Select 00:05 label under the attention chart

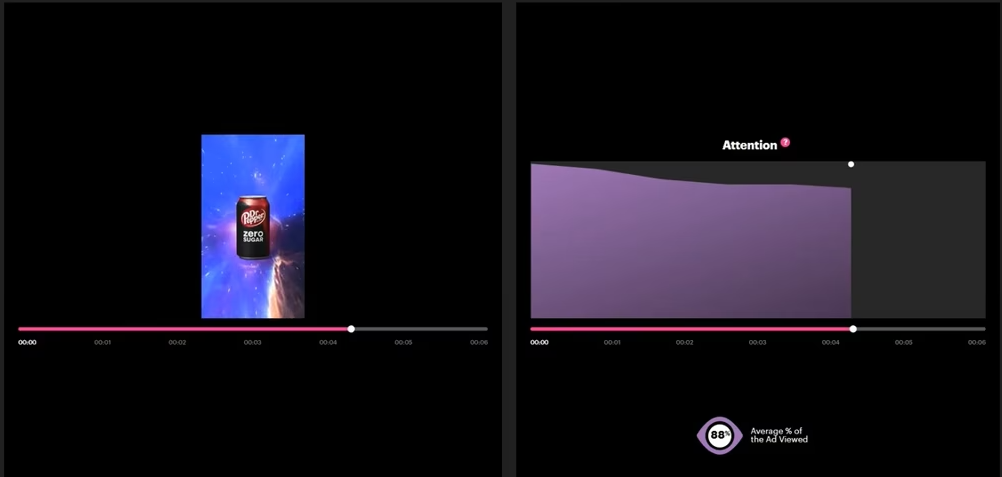point(904,343)
